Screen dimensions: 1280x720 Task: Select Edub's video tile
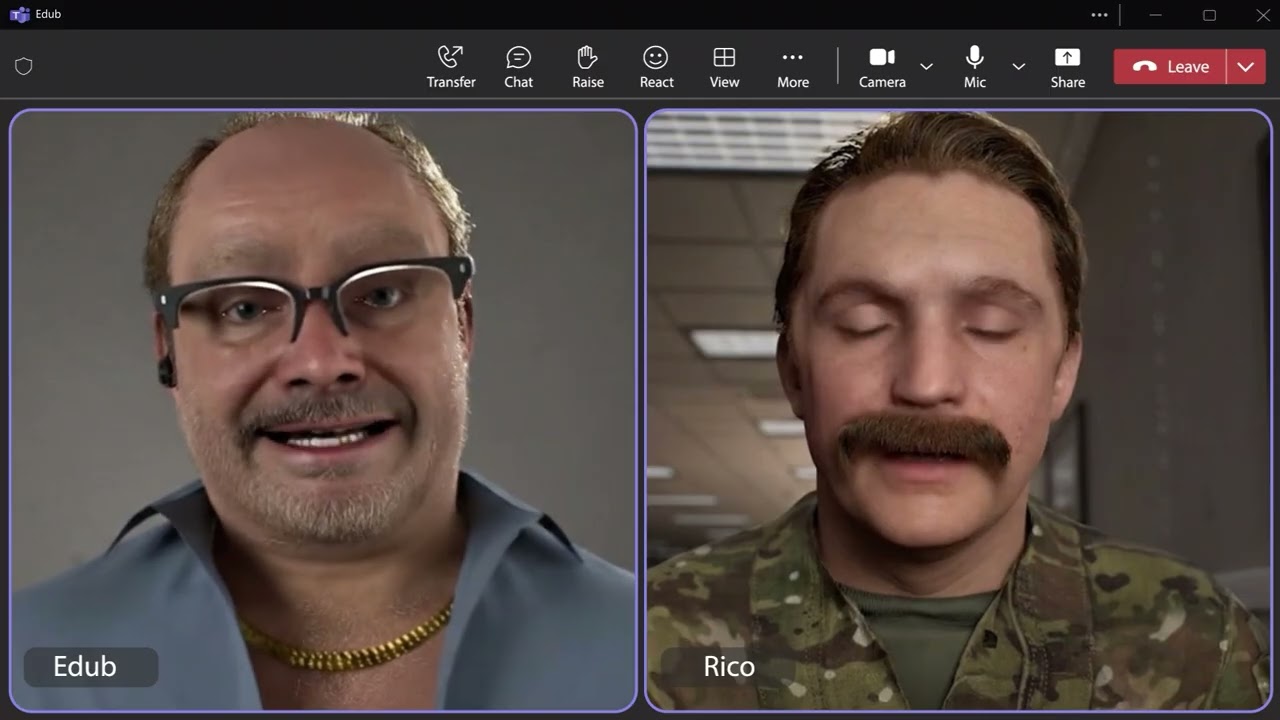coord(323,410)
